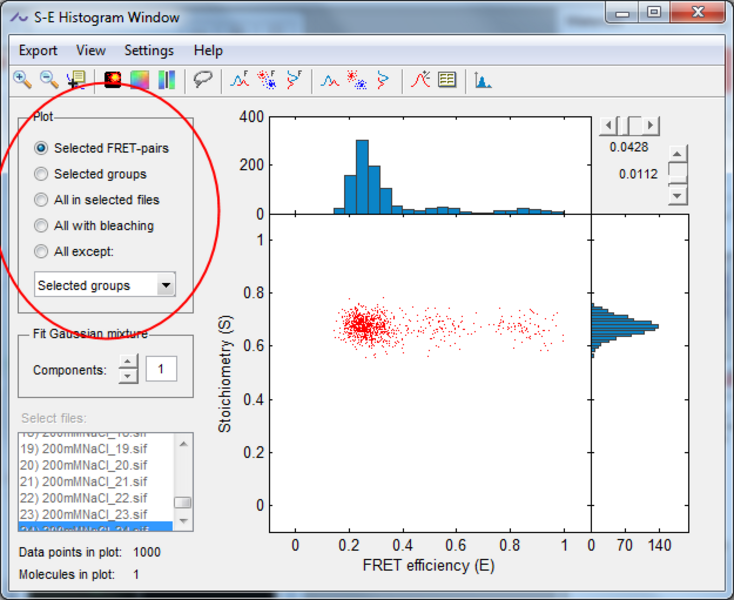This screenshot has height=600, width=734.
Task: Select the 'Selected groups' radio button
Action: pos(41,174)
